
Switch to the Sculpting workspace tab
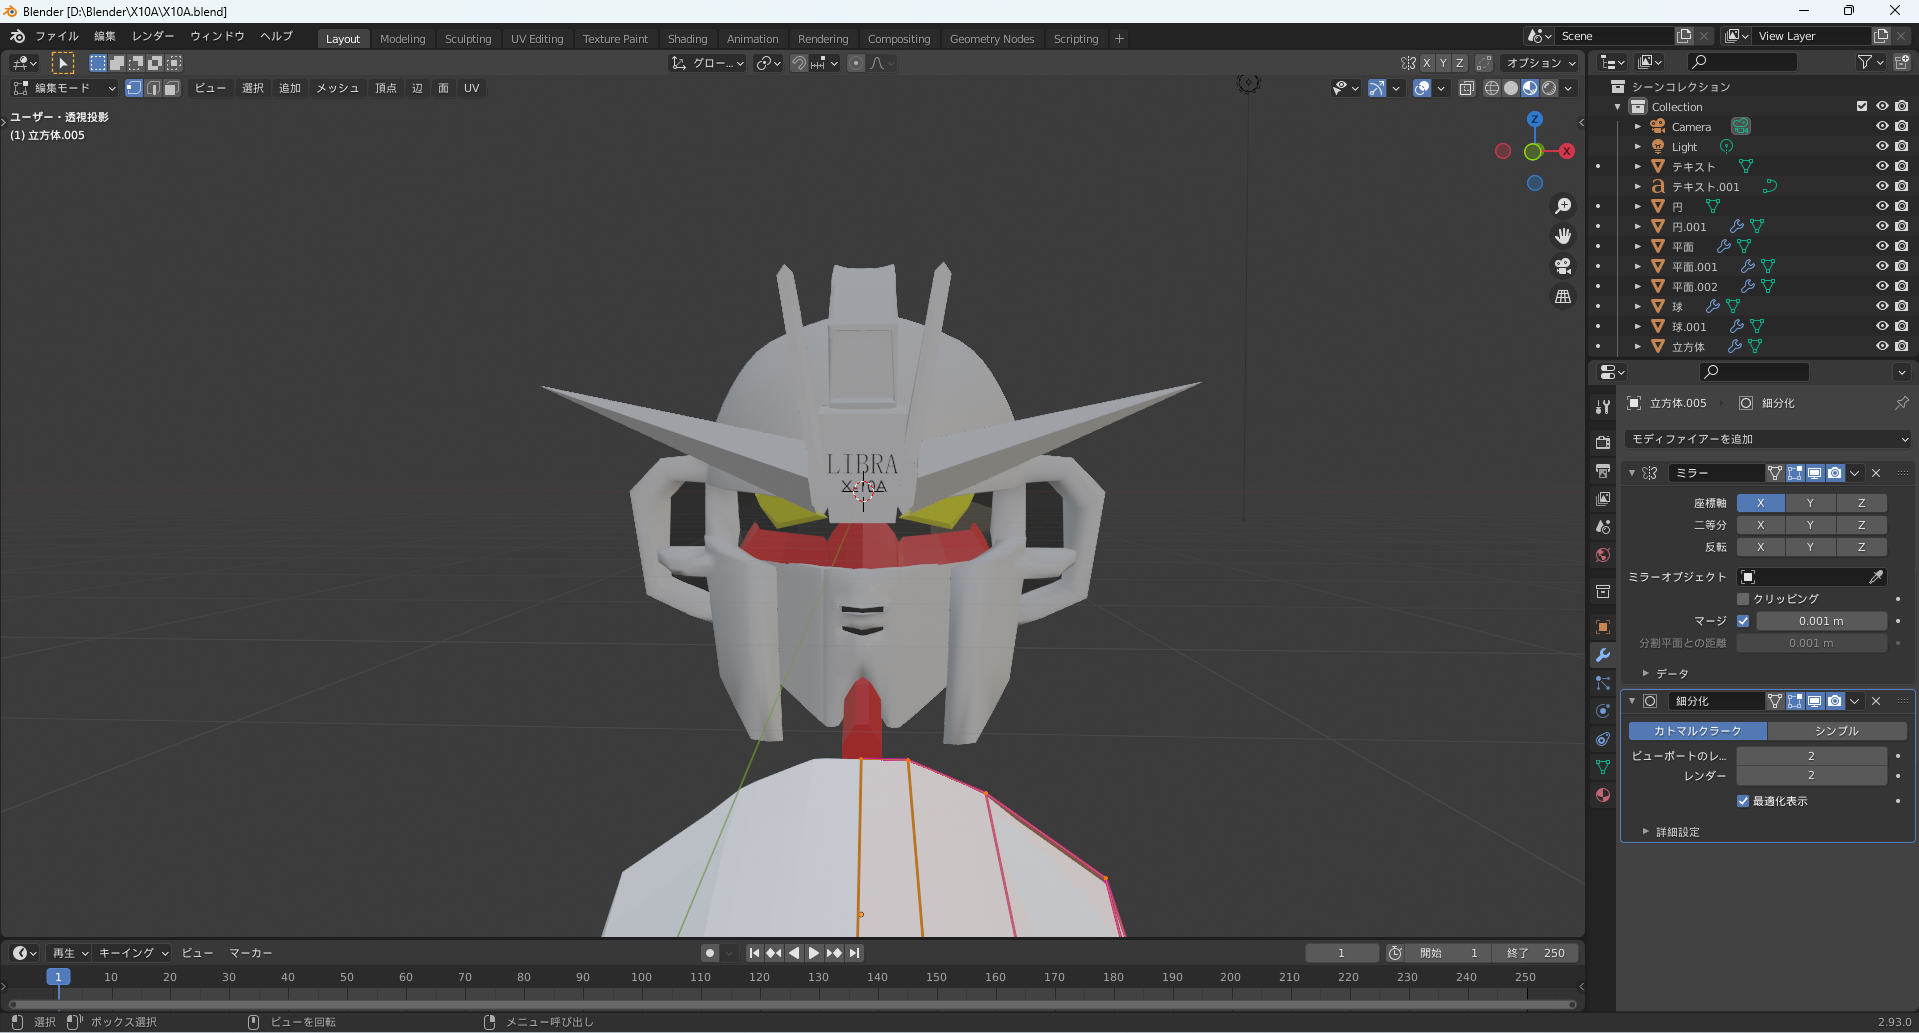coord(468,39)
